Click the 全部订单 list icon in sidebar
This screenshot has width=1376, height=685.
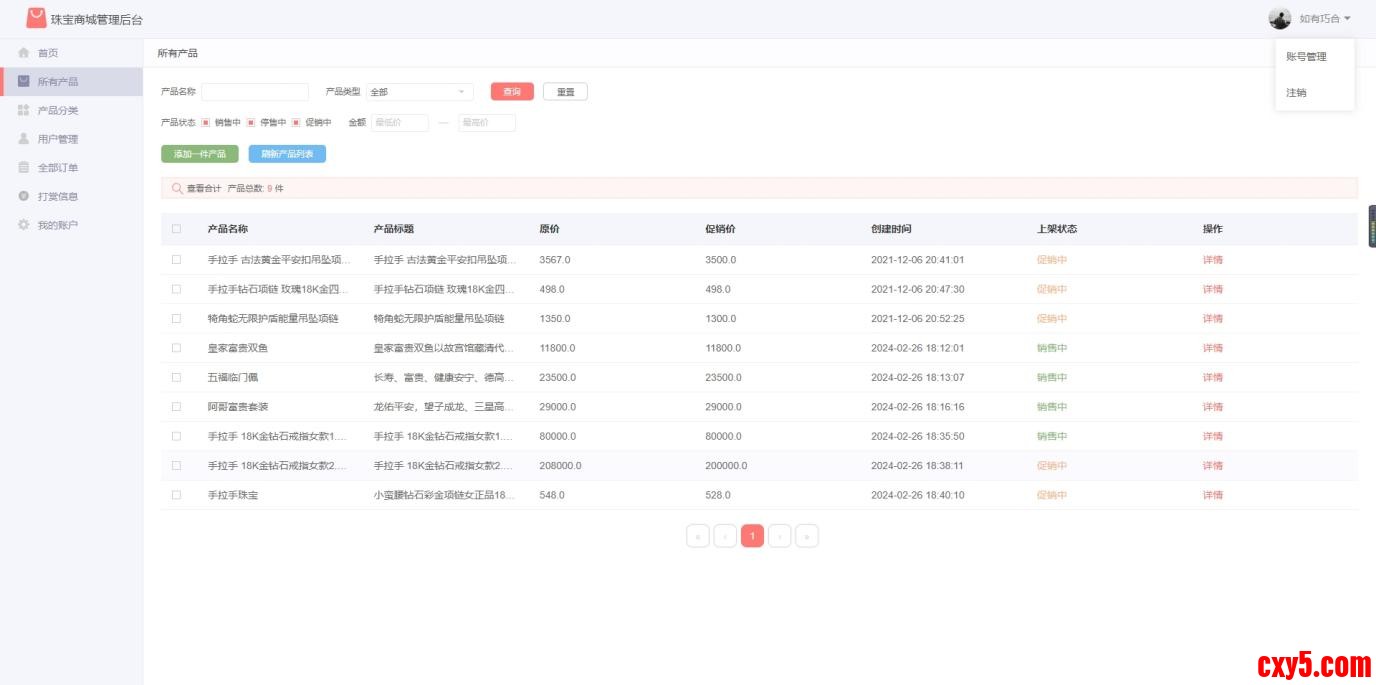[x=24, y=168]
